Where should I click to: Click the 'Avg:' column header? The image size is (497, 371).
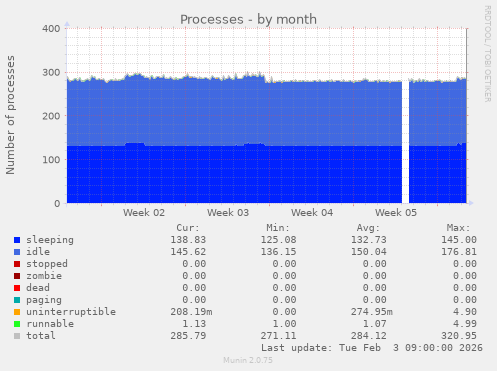point(368,228)
